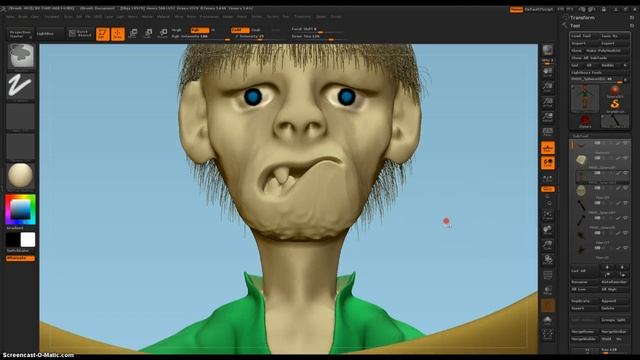
Task: Select the Scale transform icon in top shelf
Action: point(148,33)
